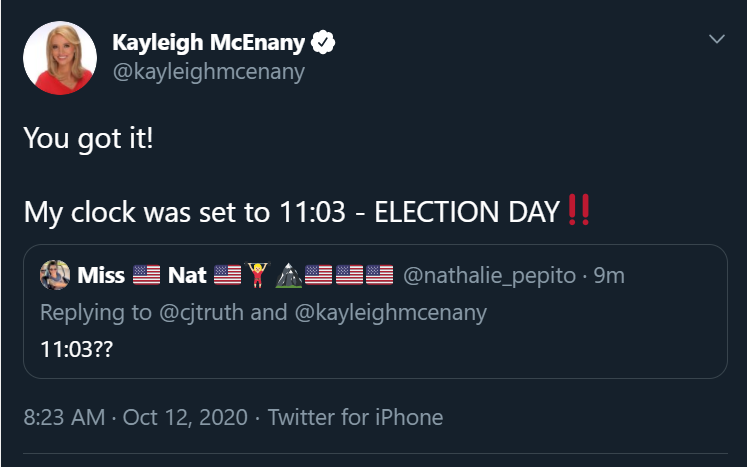Click the first flag emoji after Miss
747x467 pixels.
pos(146,275)
